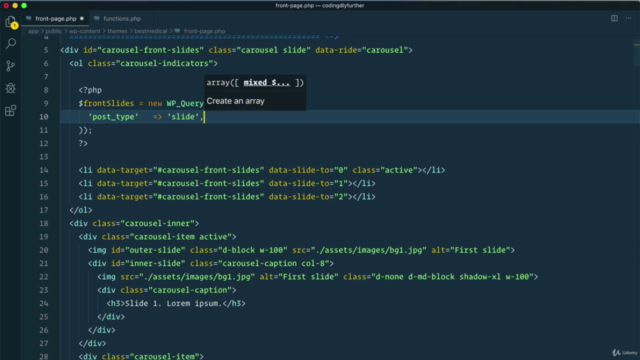This screenshot has width=640, height=360.
Task: Select 'app' in the breadcrumb path
Action: coord(33,31)
